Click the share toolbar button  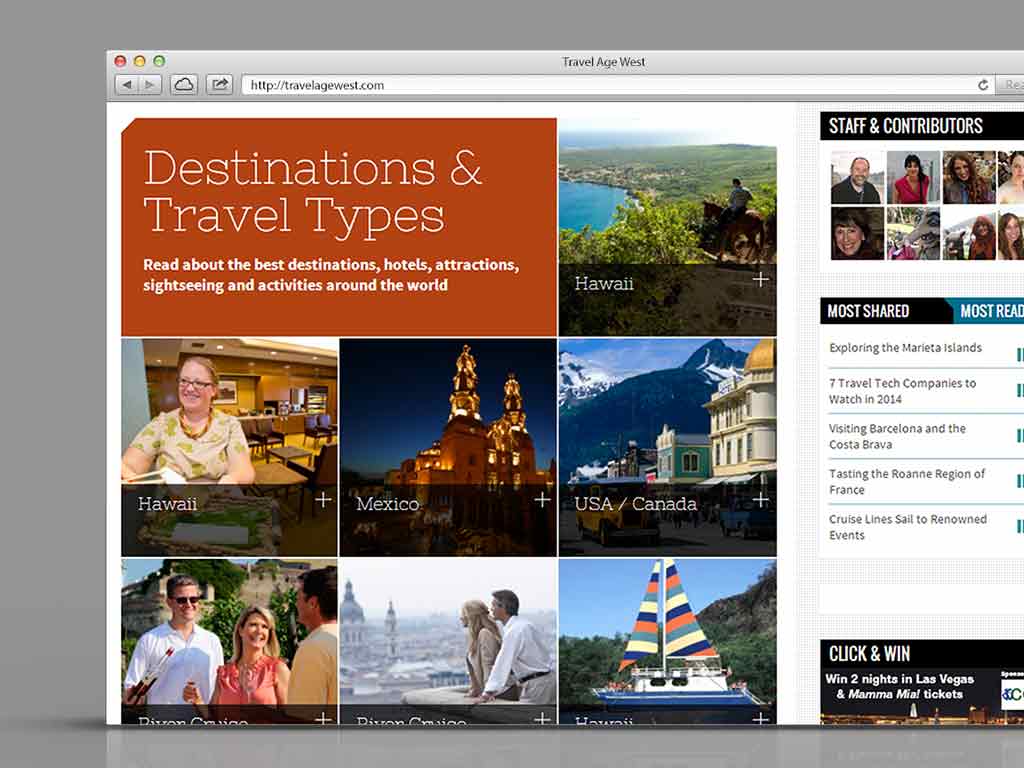click(x=219, y=85)
